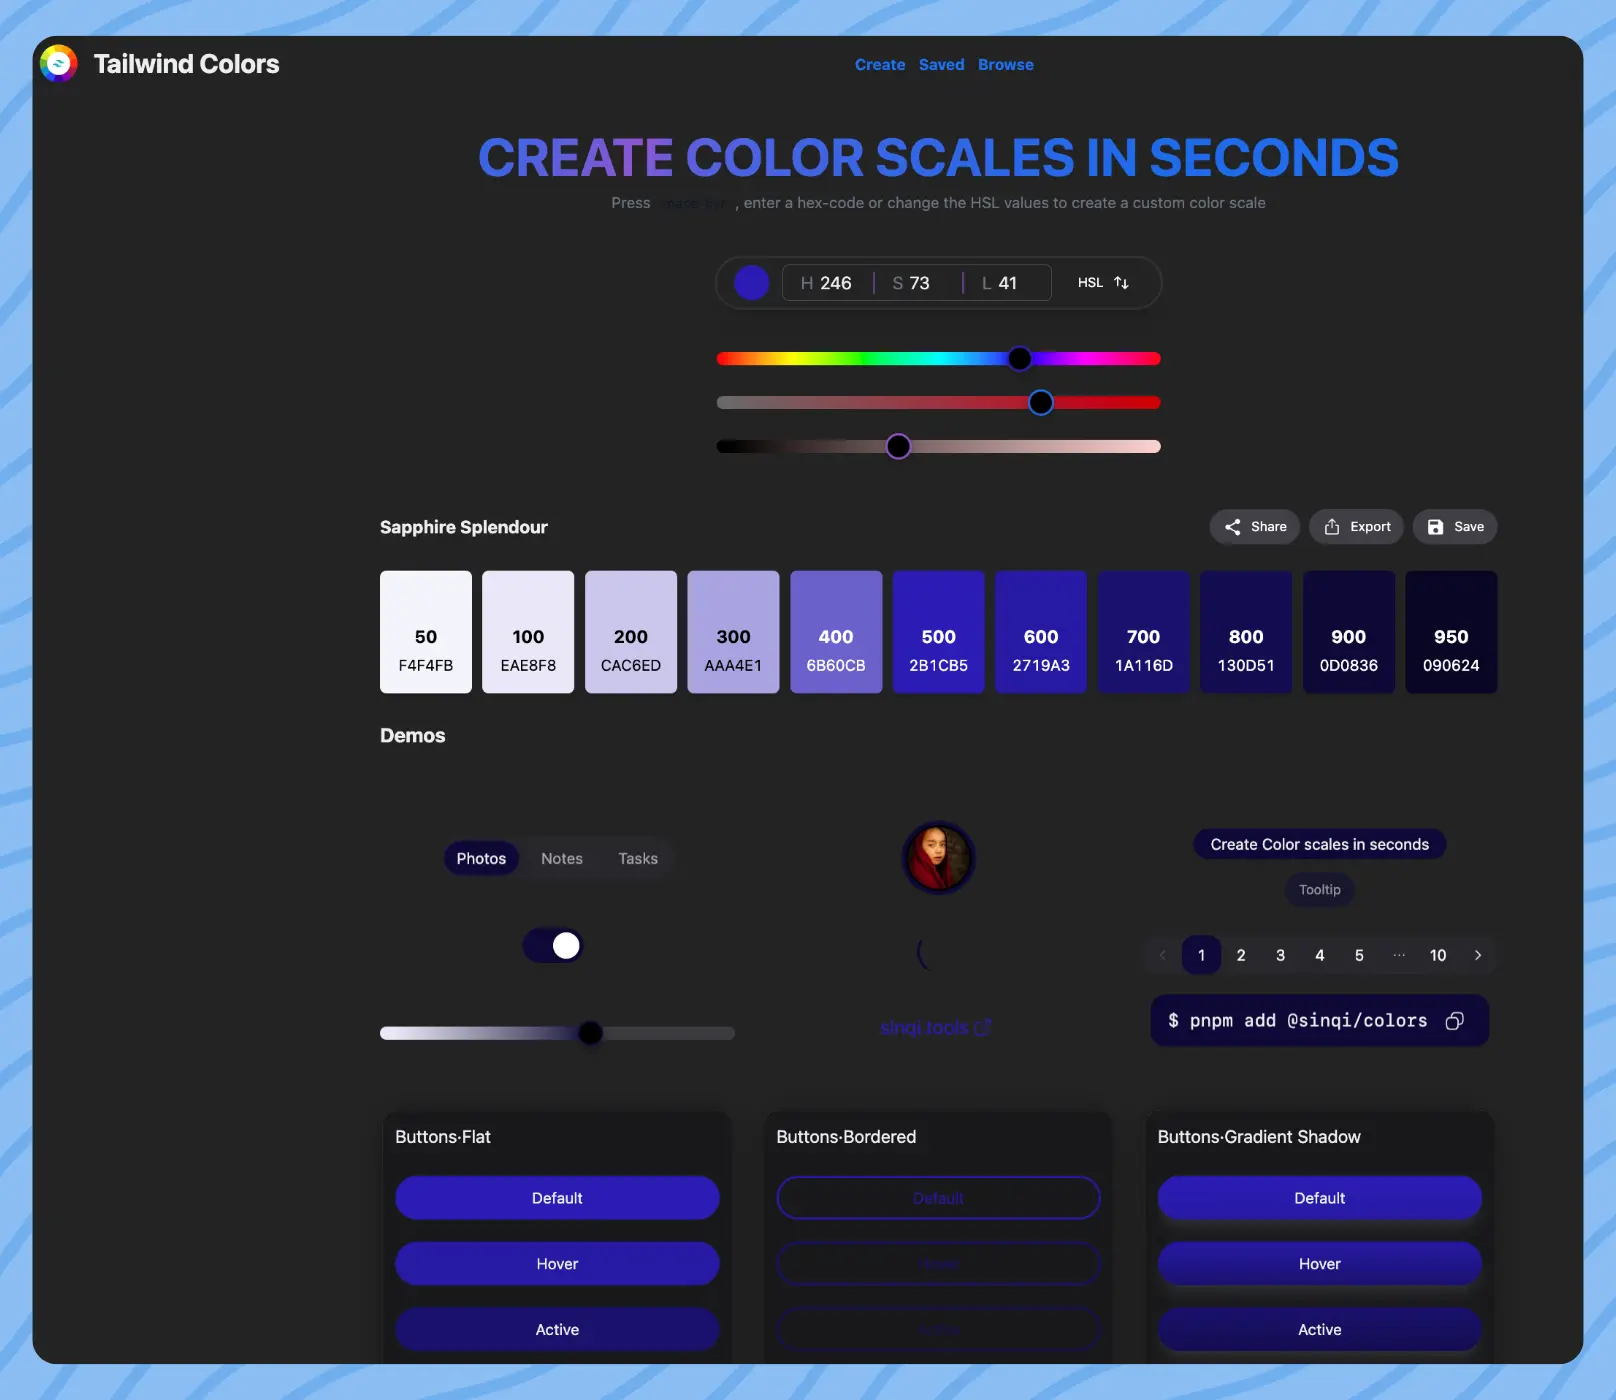This screenshot has width=1616, height=1400.
Task: Click the Save disk icon button
Action: [1454, 527]
